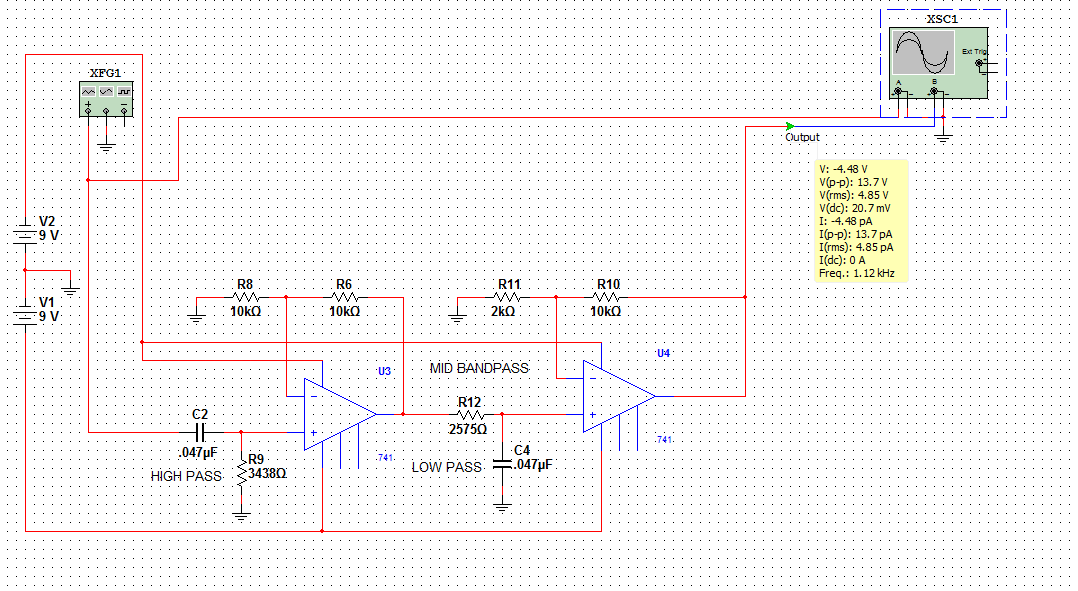This screenshot has width=1078, height=591.
Task: Select the XFG1 function generator instrument
Action: [106, 98]
